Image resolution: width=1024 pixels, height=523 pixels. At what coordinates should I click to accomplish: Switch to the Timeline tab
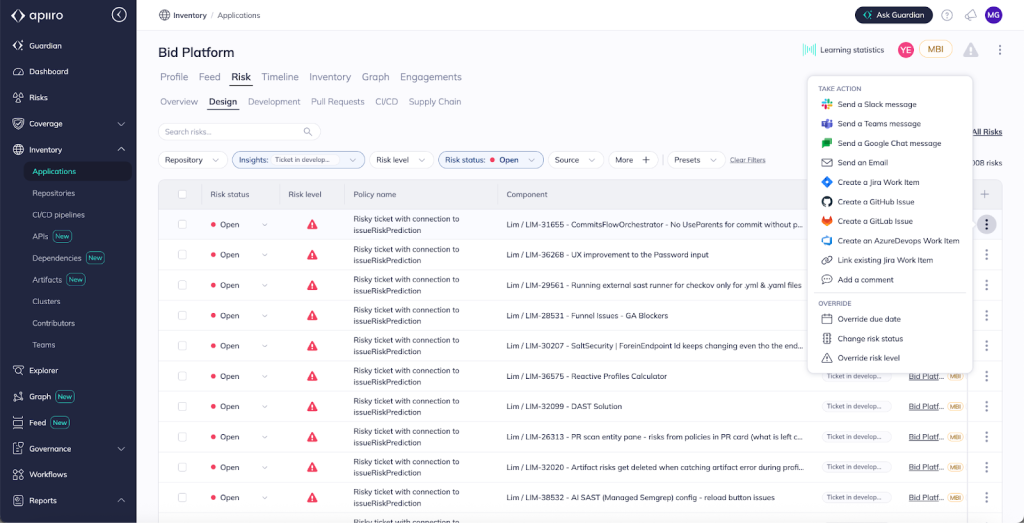[280, 77]
